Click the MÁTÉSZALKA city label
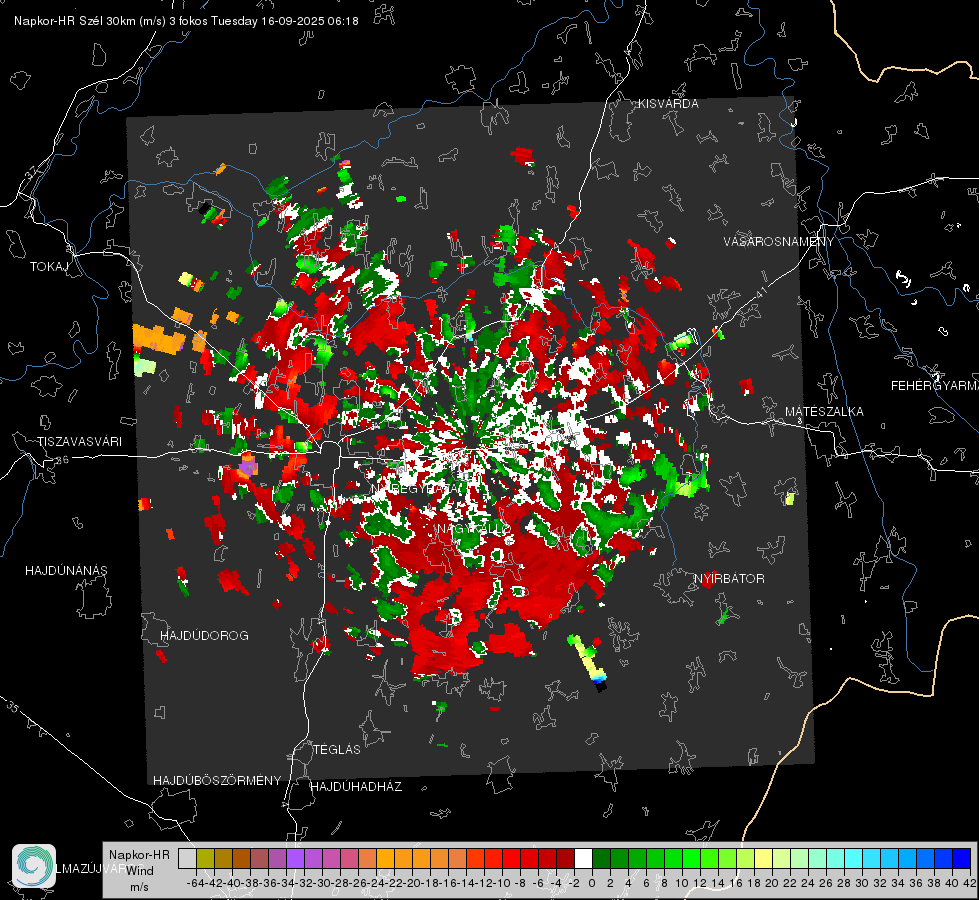 [x=824, y=412]
